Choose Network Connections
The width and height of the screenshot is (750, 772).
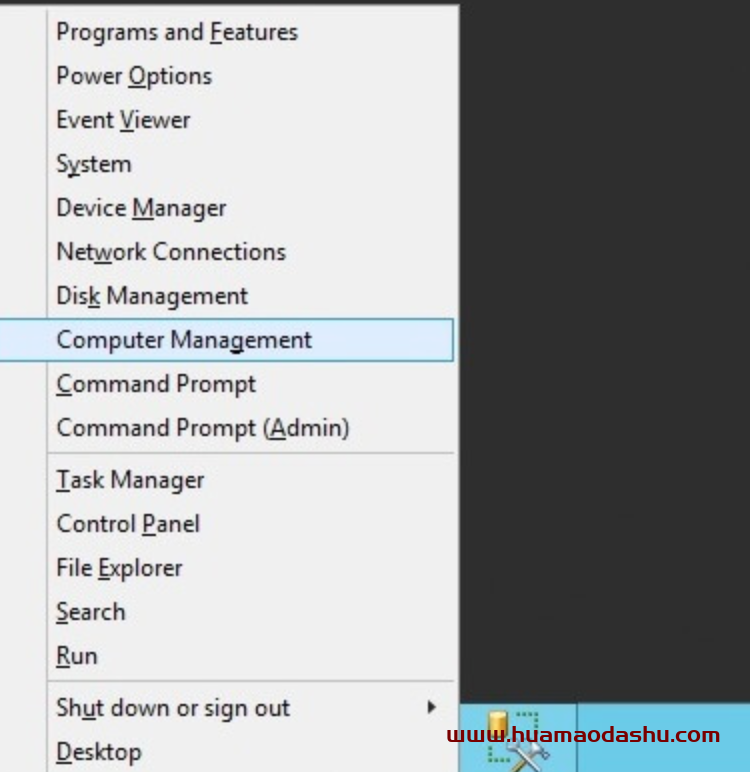(171, 252)
